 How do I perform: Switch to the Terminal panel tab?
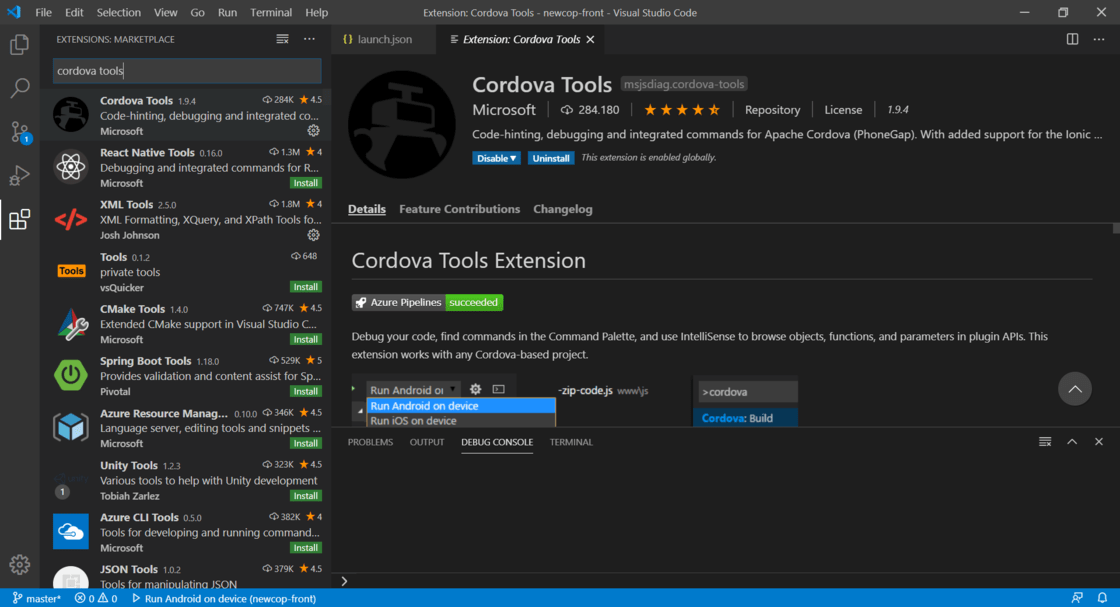click(571, 442)
